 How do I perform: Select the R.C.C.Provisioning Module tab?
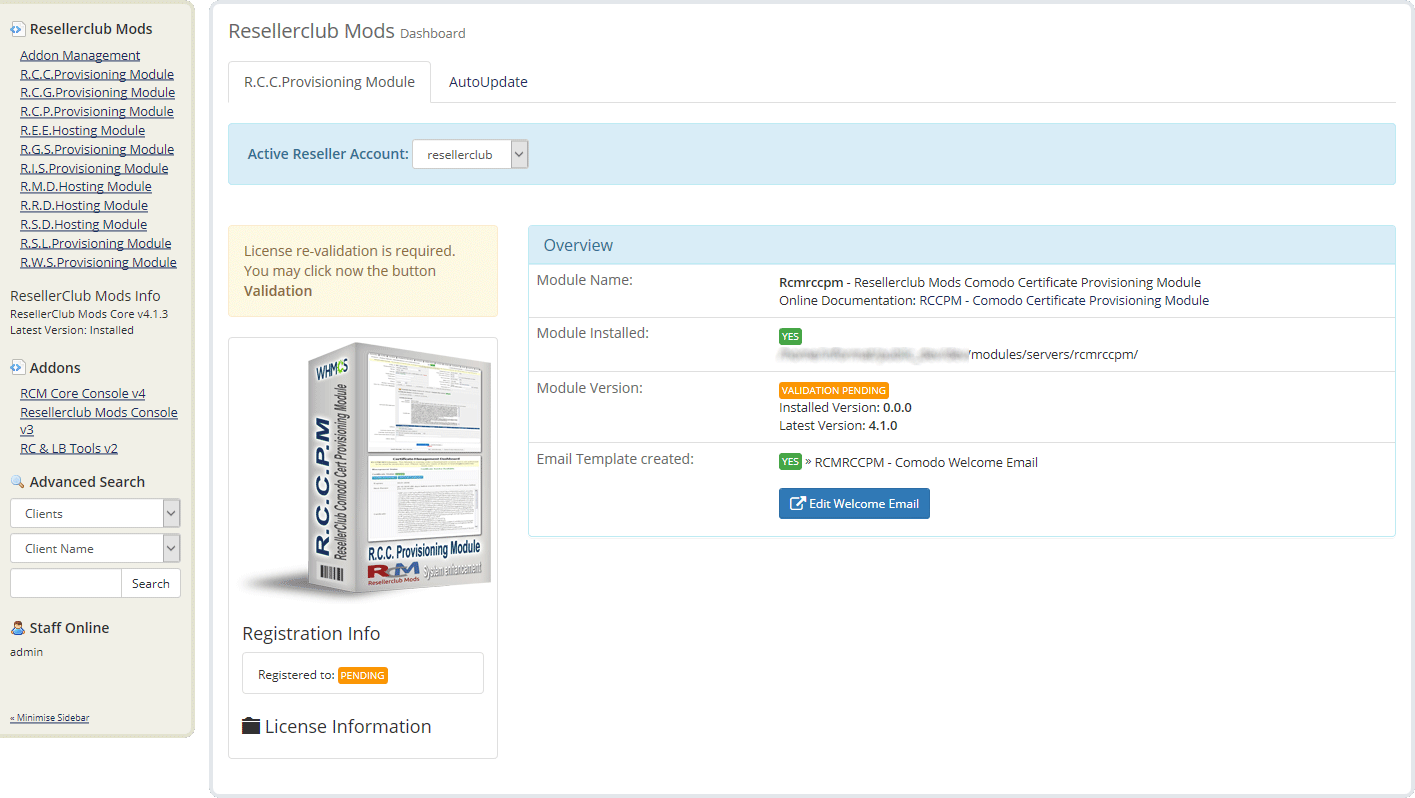pyautogui.click(x=329, y=82)
